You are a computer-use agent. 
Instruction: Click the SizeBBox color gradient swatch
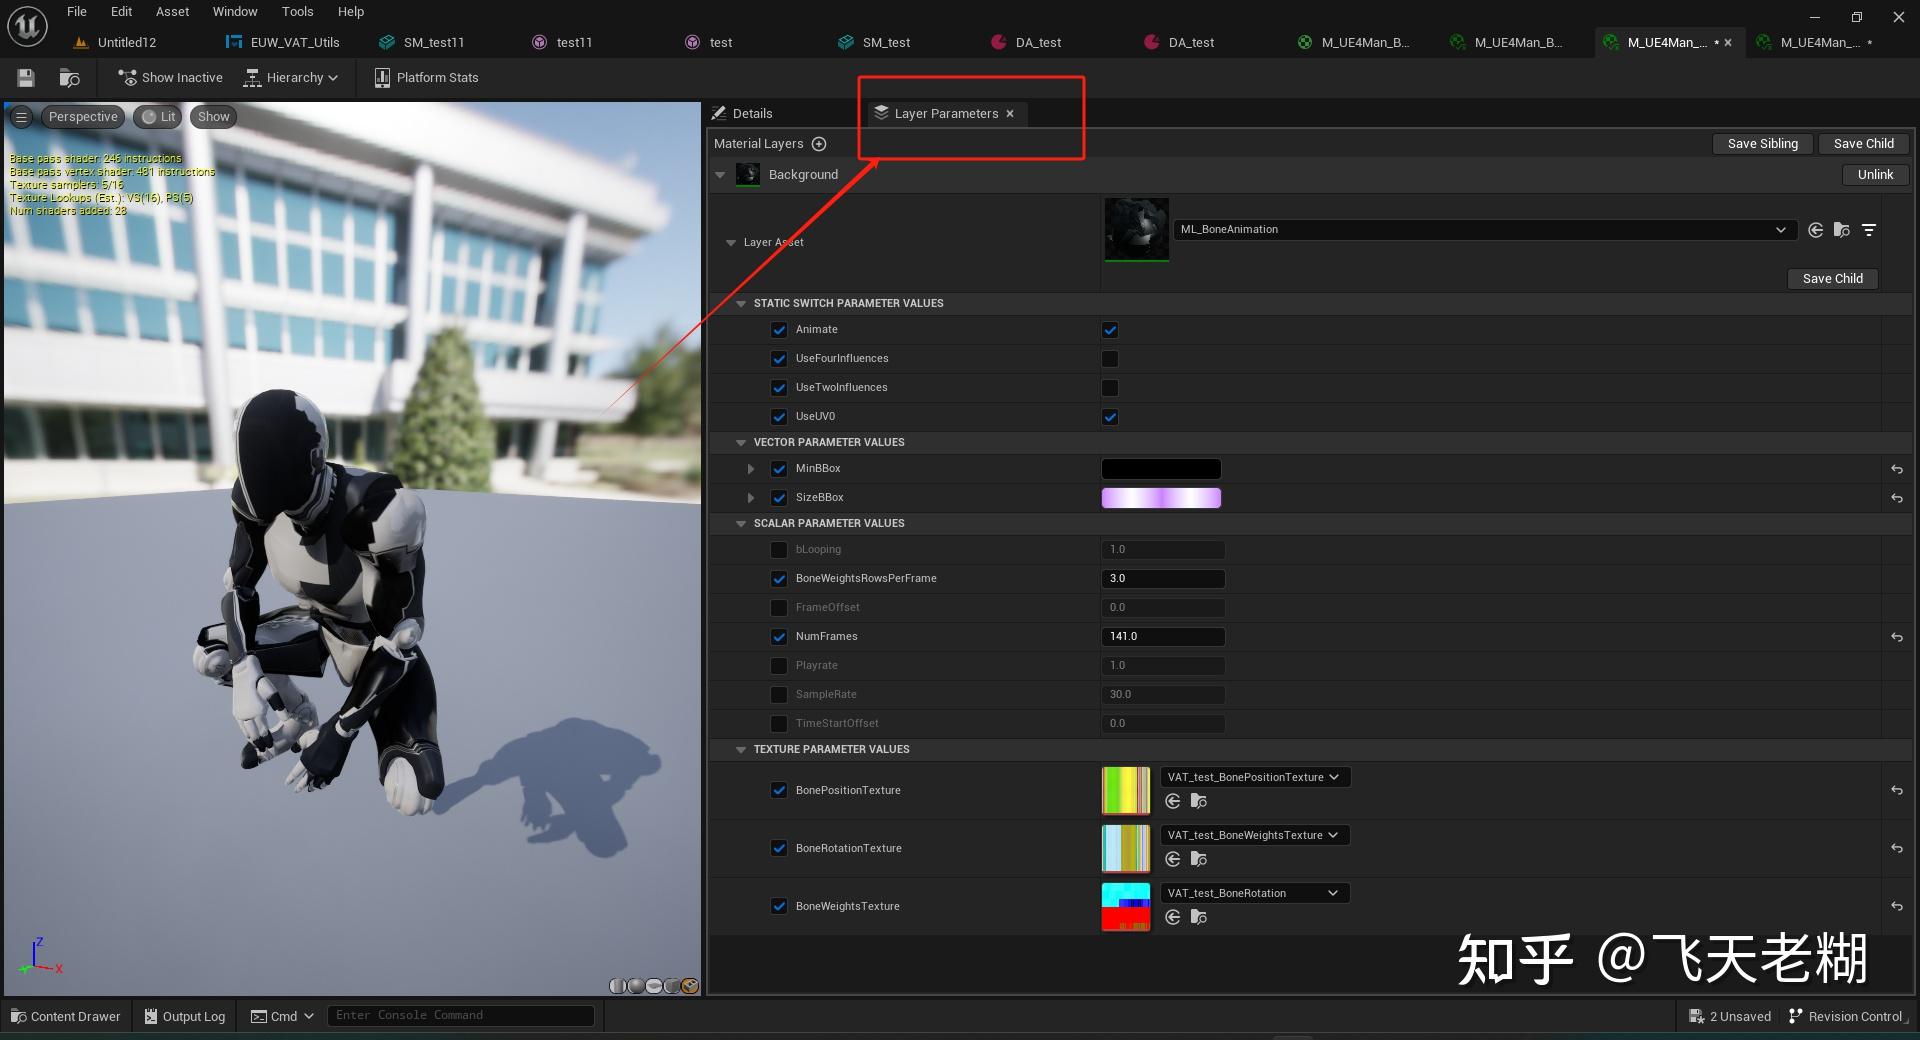[x=1161, y=497]
